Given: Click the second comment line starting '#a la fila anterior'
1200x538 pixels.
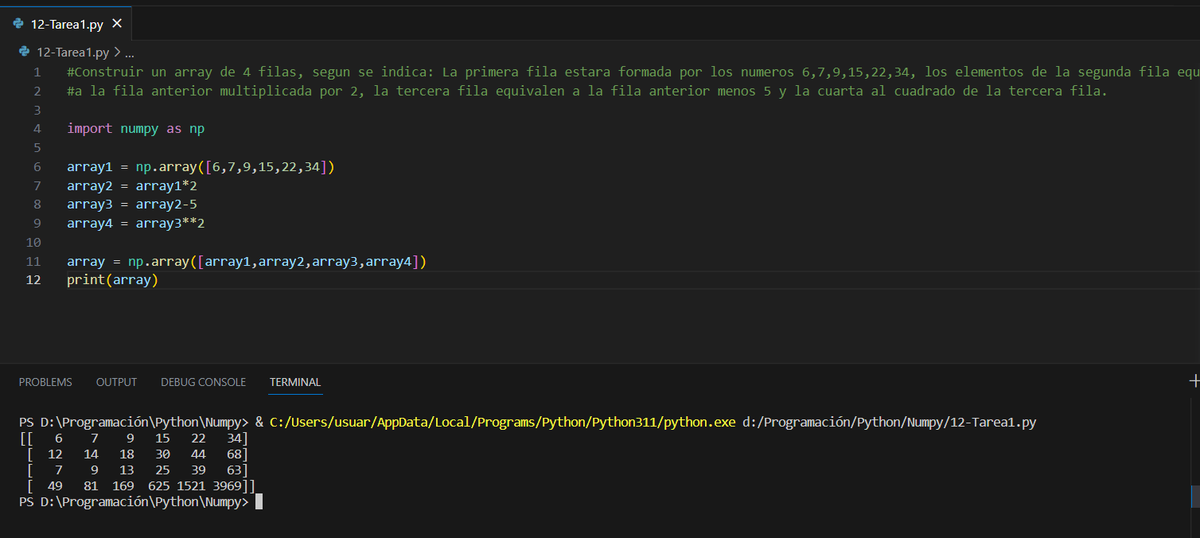Looking at the screenshot, I should pos(588,91).
